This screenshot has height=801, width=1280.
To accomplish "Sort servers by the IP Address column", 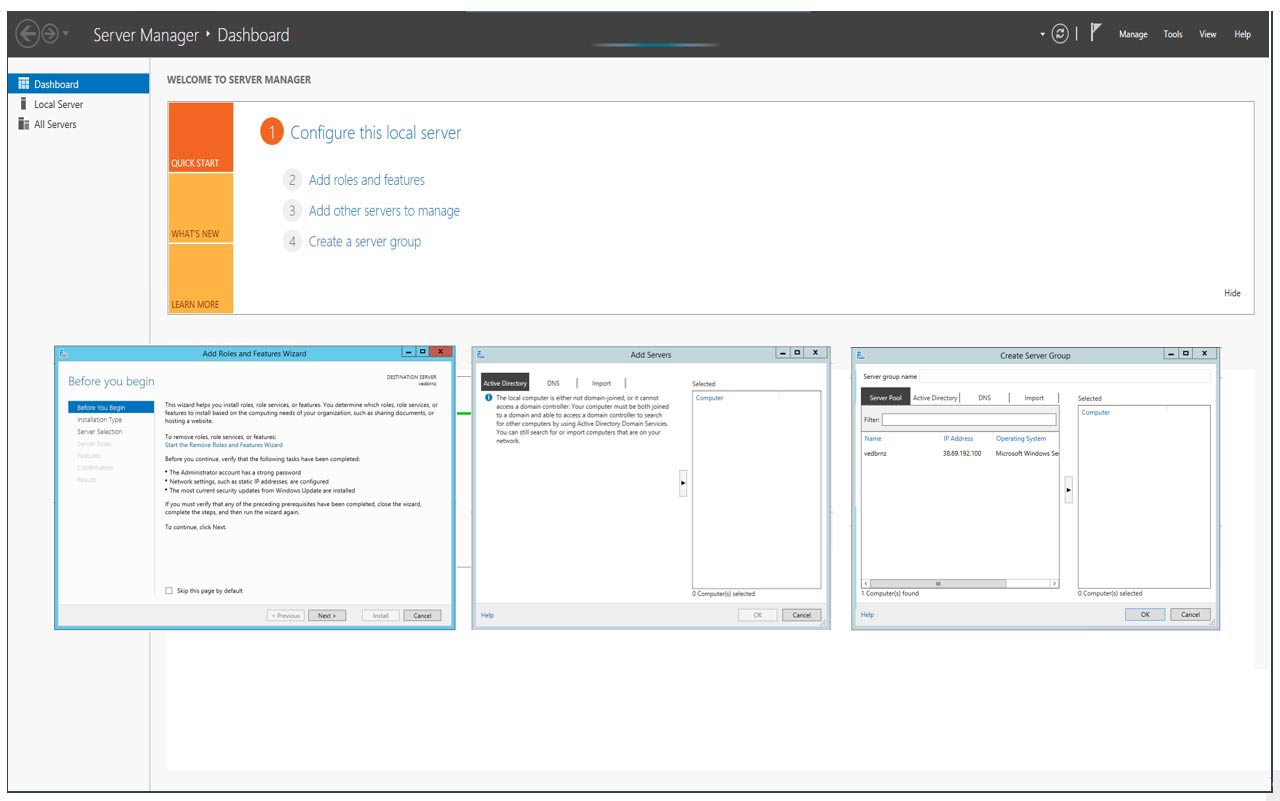I will point(958,438).
